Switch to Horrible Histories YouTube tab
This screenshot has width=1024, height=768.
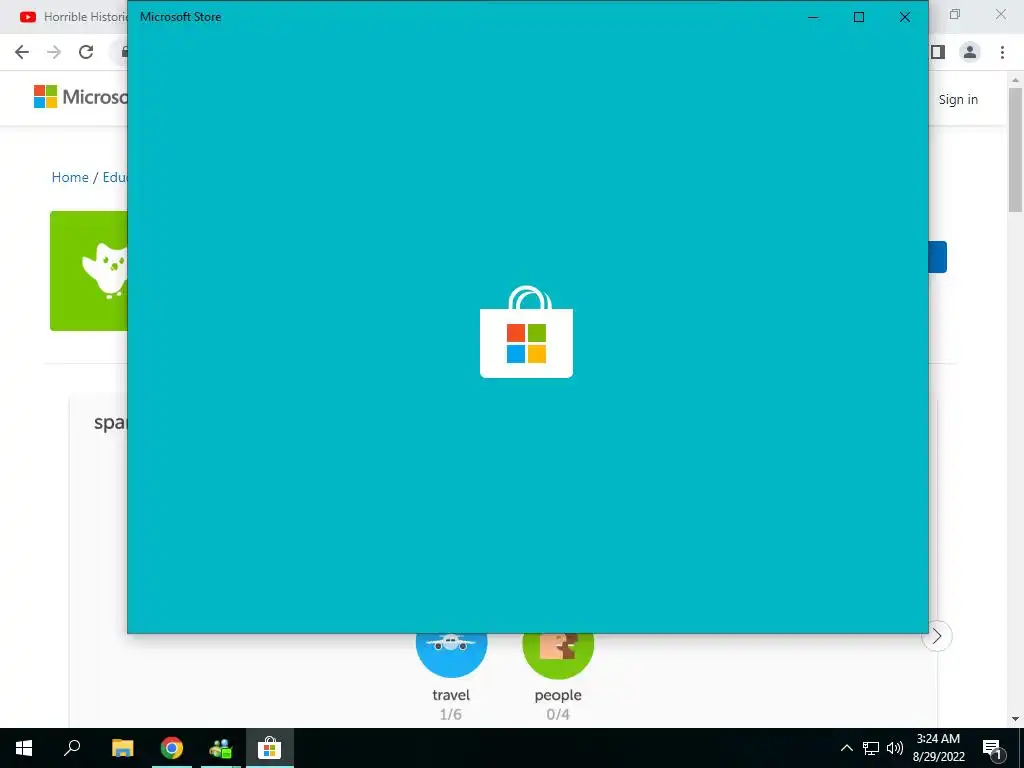73,16
